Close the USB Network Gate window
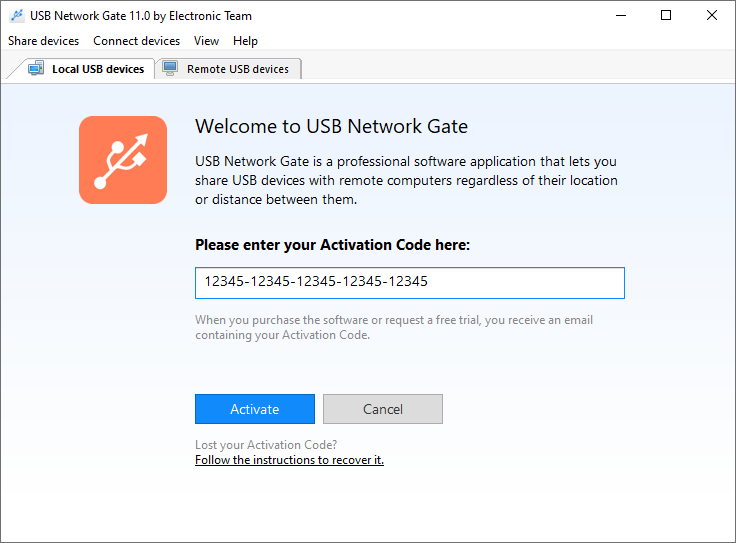The width and height of the screenshot is (736, 543). (711, 16)
